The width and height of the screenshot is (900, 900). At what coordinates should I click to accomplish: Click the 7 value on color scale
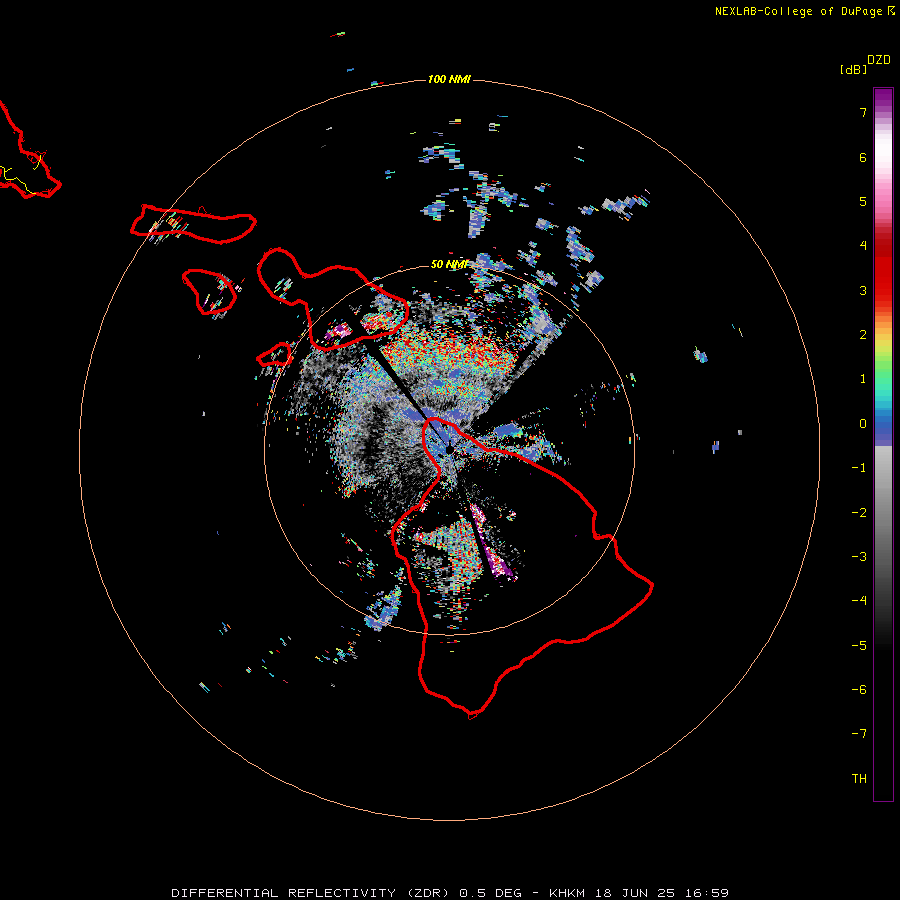(863, 112)
